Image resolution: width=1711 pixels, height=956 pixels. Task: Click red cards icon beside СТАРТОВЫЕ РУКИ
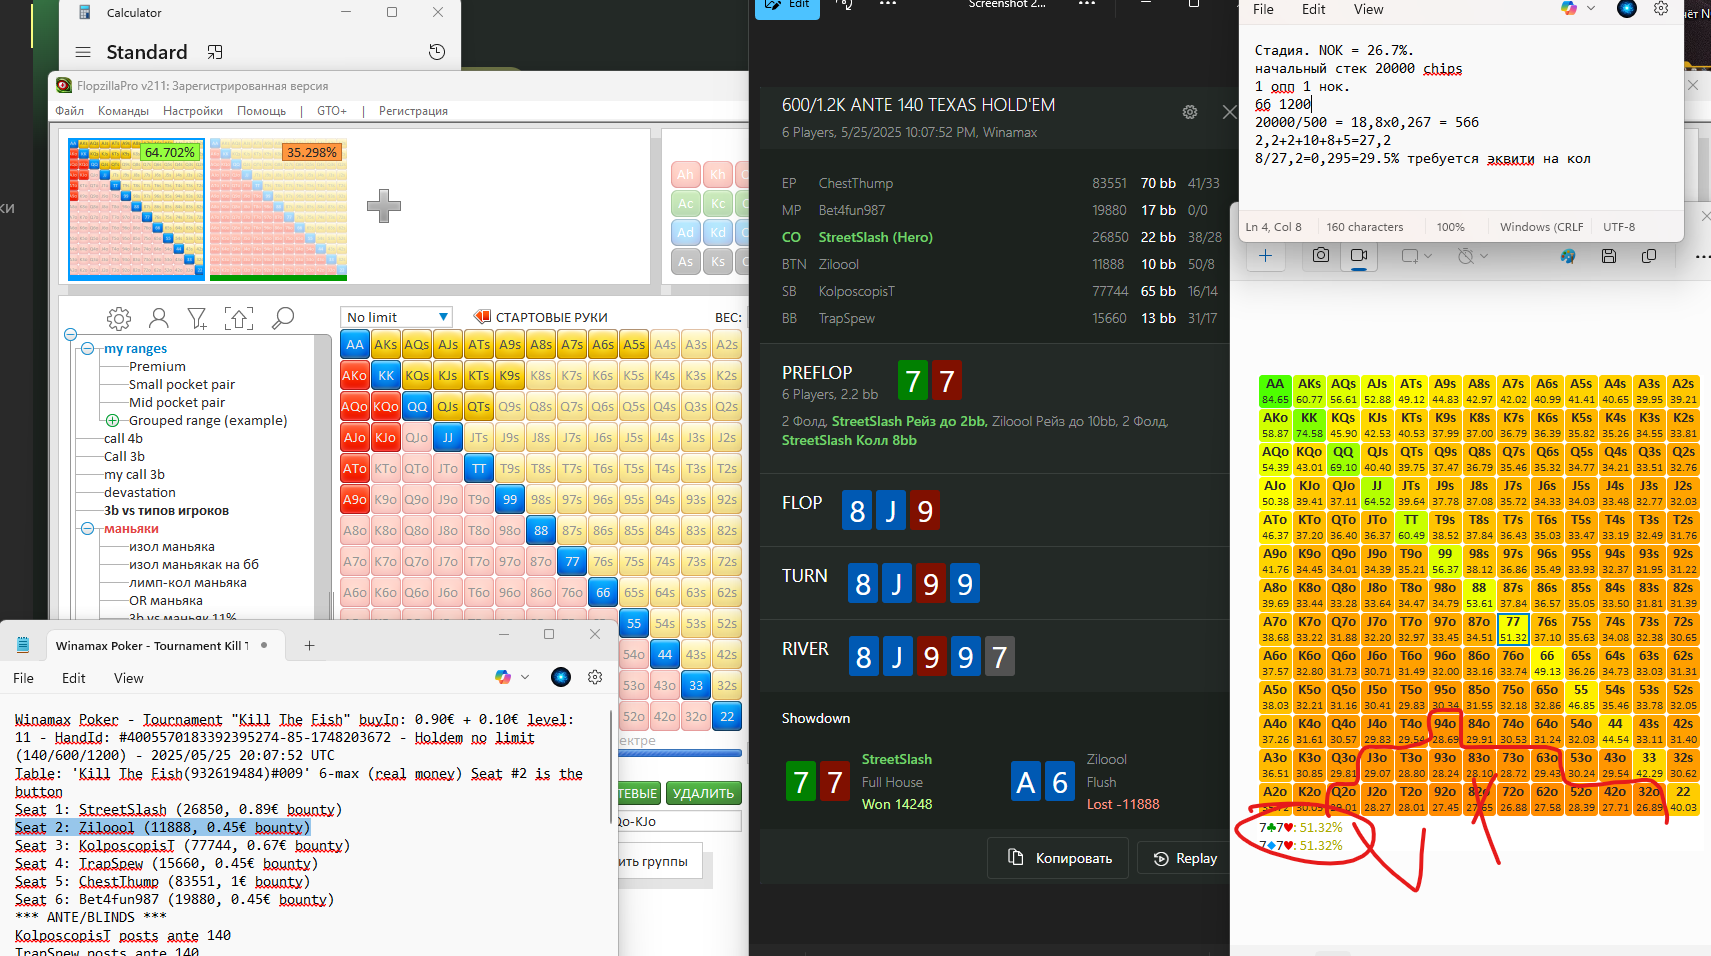point(482,317)
